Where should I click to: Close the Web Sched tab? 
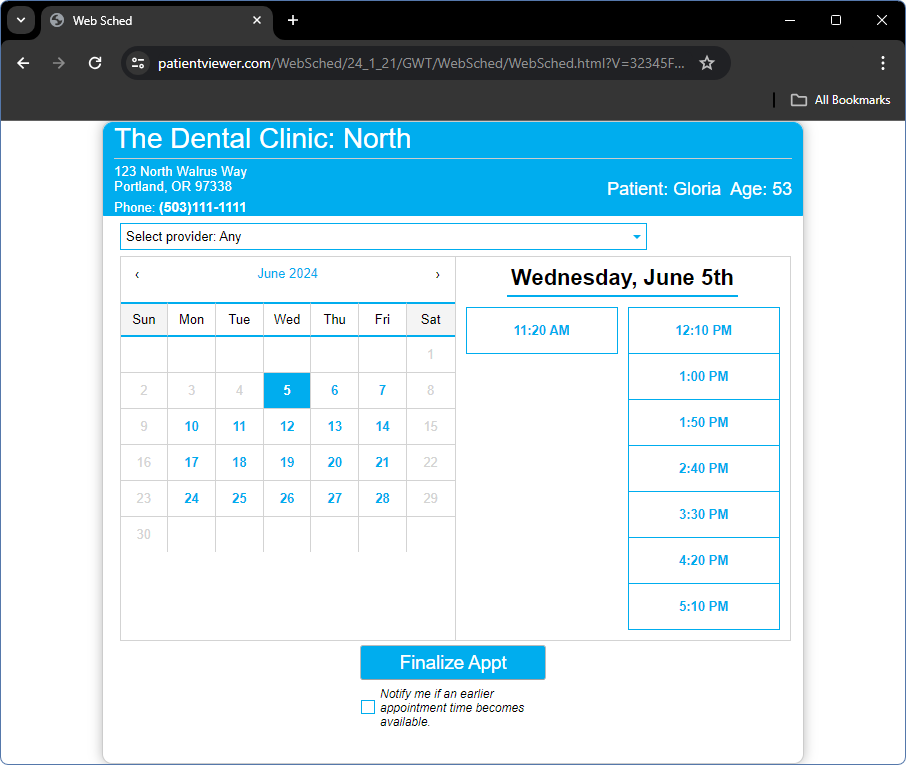coord(257,20)
